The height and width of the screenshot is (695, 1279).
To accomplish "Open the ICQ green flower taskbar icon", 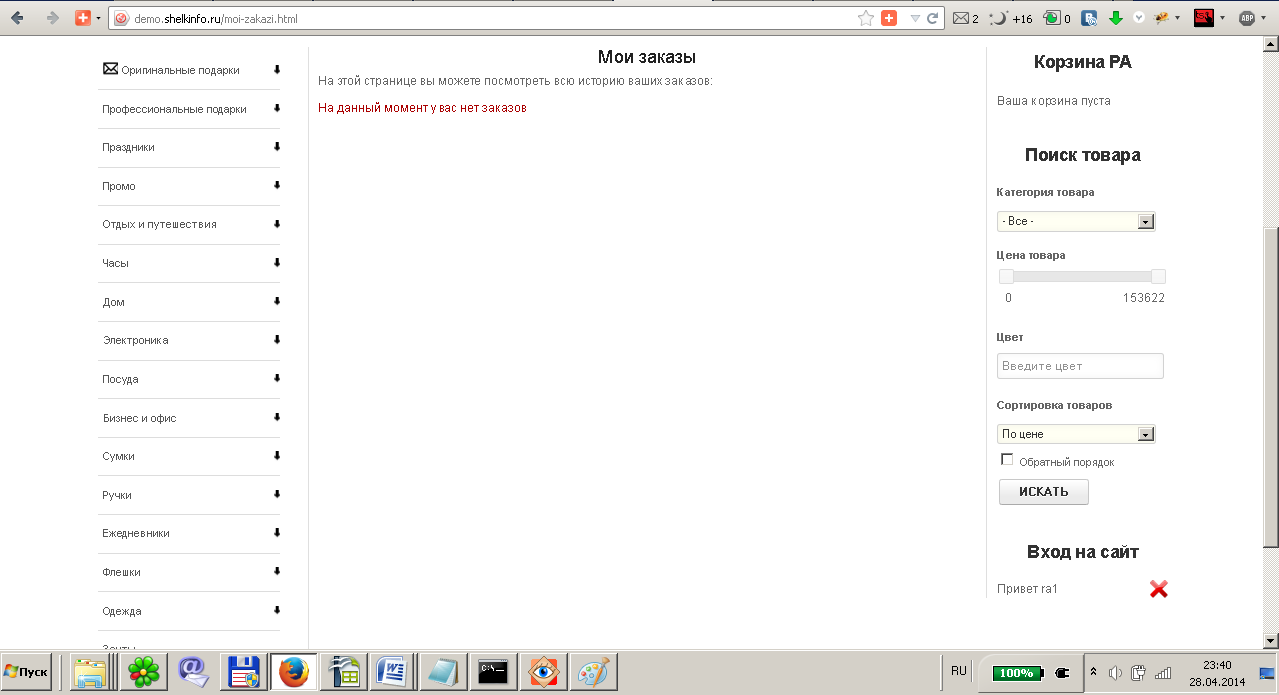I will tap(144, 672).
